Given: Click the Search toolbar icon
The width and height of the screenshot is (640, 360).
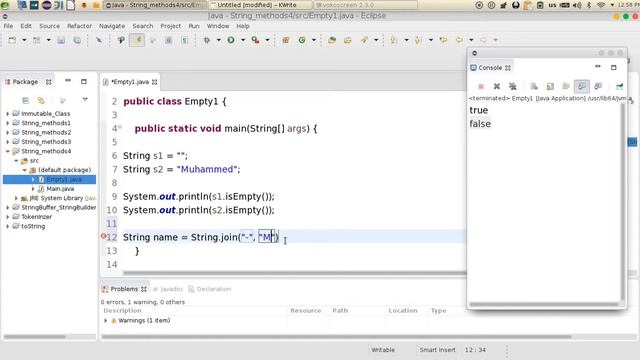Looking at the screenshot, I should click(x=364, y=40).
